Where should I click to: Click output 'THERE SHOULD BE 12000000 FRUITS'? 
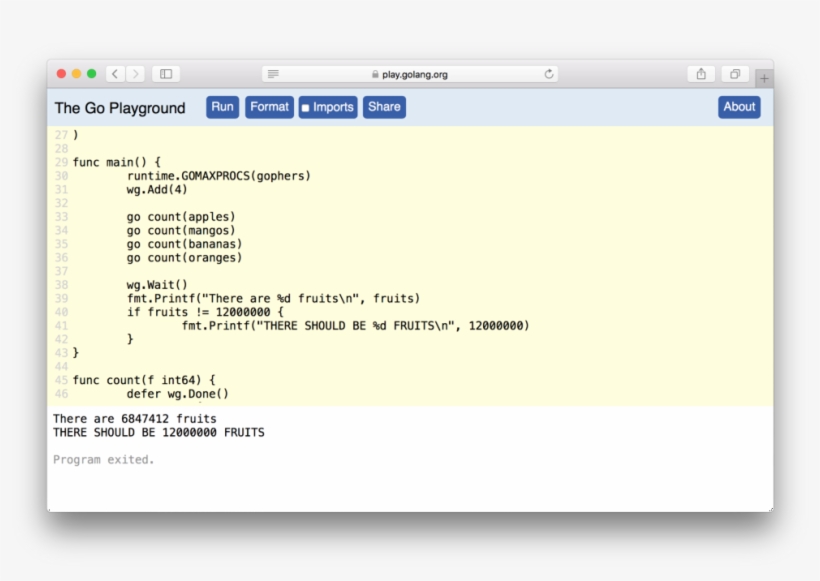click(158, 432)
